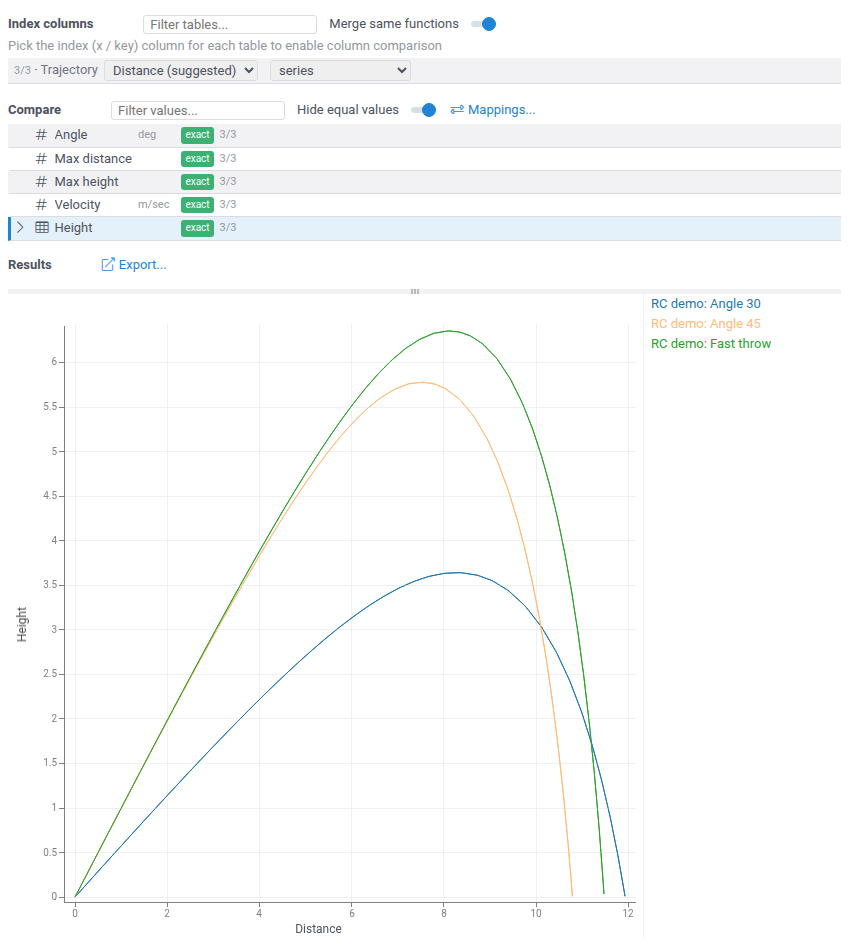Click legend entry RC demo: Angle 30
The width and height of the screenshot is (849, 945).
[706, 304]
